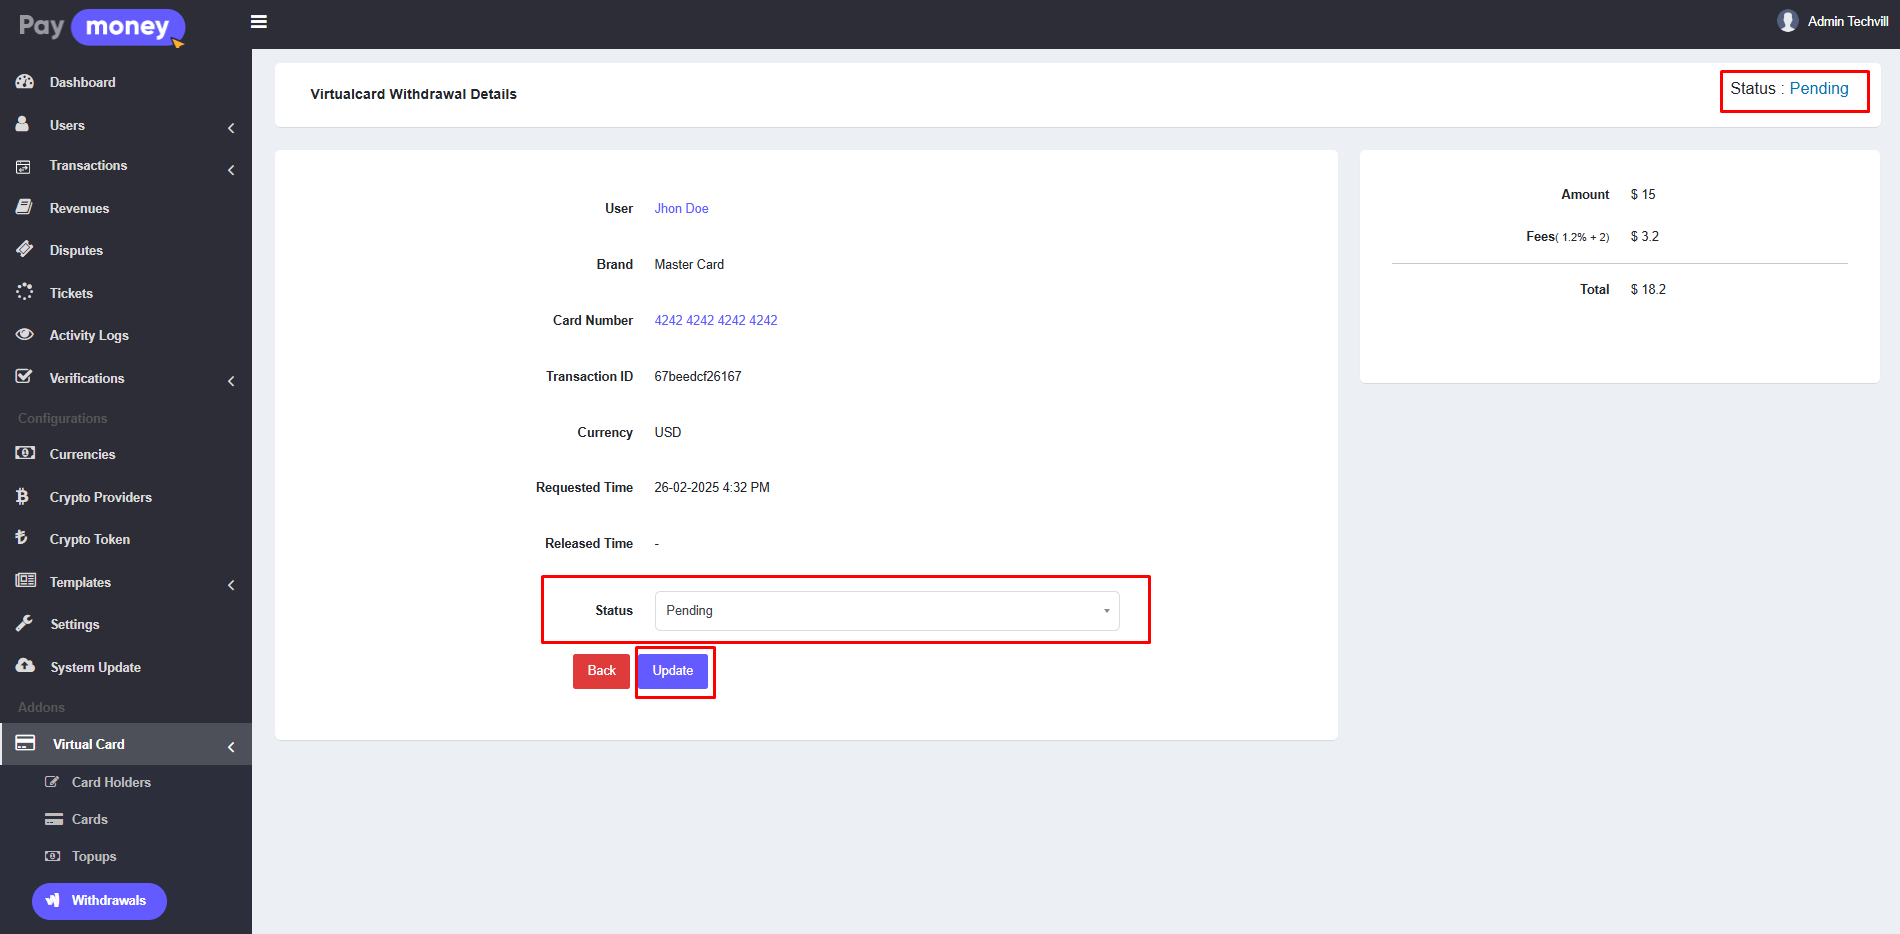Viewport: 1900px width, 934px height.
Task: Open the Jhon Doe user link
Action: click(x=681, y=209)
